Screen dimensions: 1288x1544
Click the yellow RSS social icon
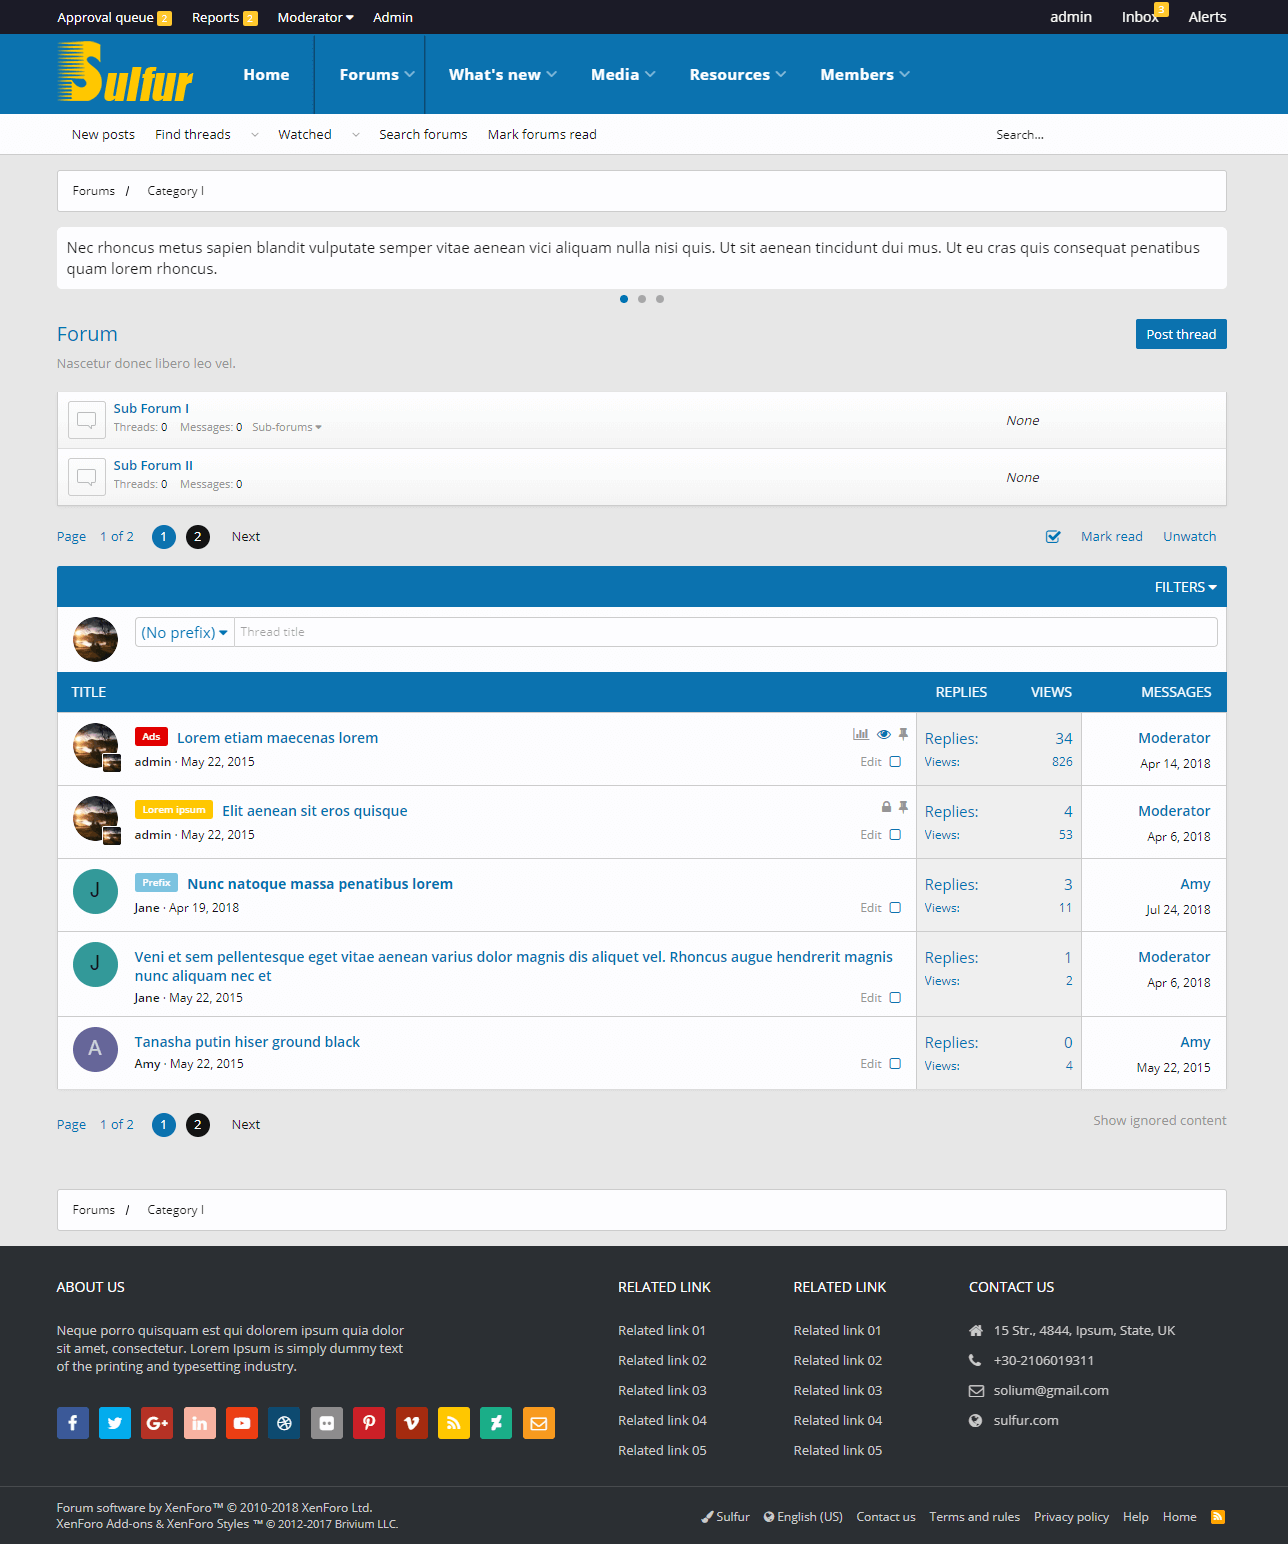click(454, 1423)
